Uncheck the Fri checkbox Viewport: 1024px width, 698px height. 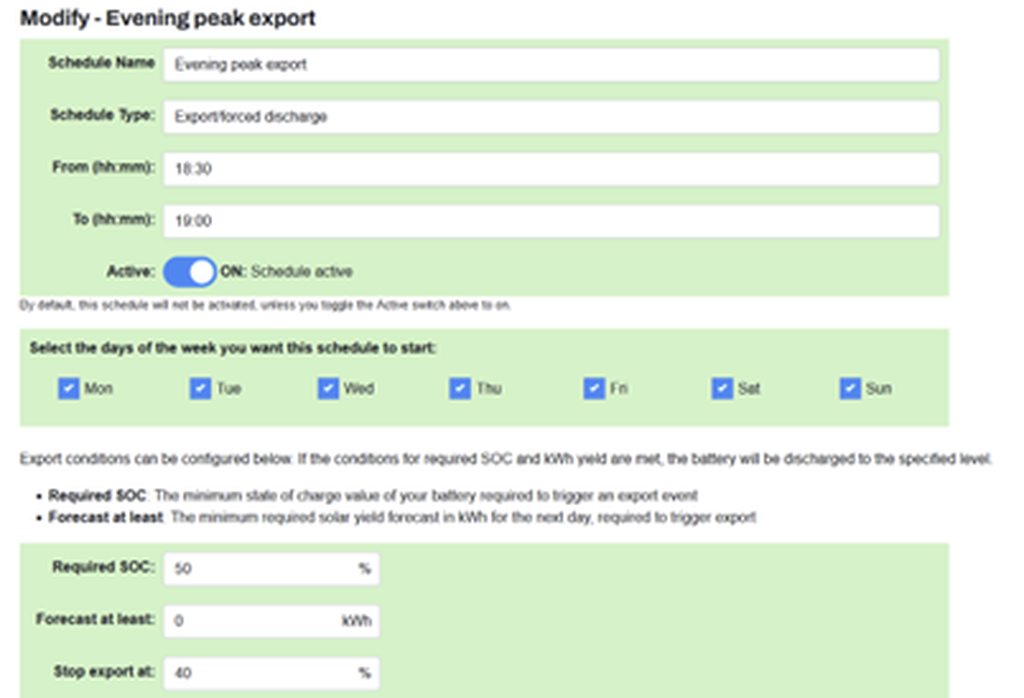tap(594, 388)
